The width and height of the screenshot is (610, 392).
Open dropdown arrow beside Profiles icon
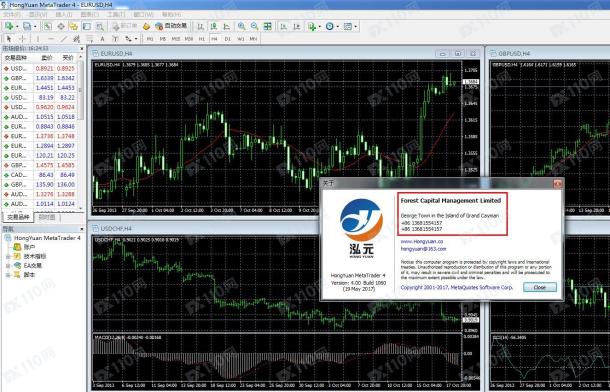click(35, 26)
